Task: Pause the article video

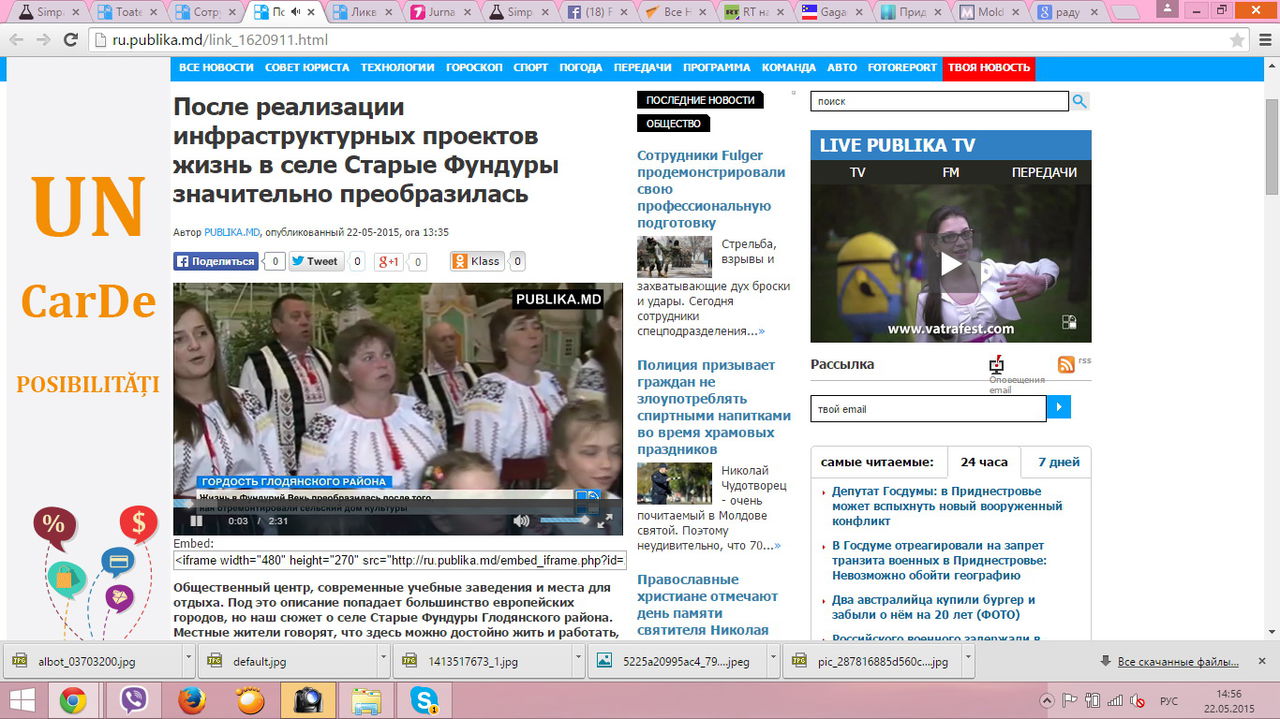Action: coord(196,521)
